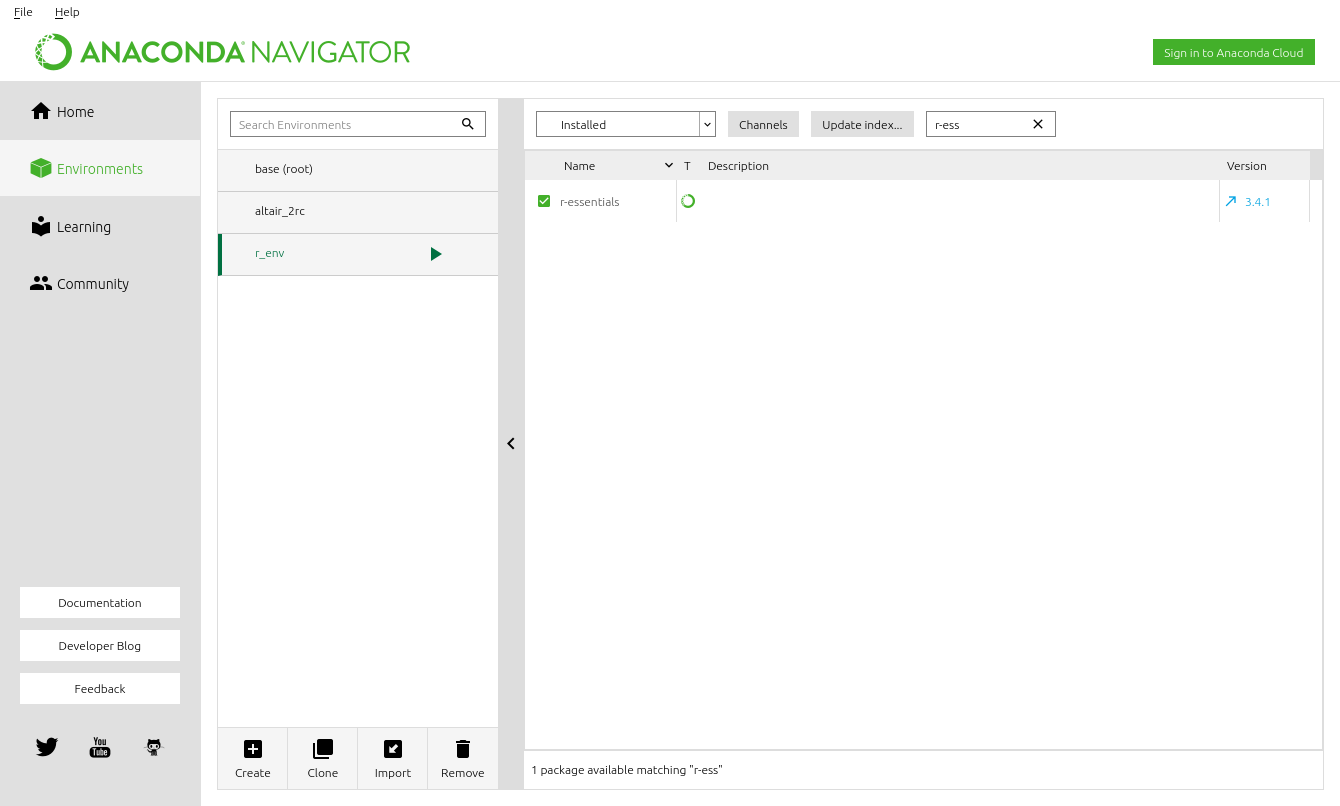
Task: Click the Home house icon
Action: (41, 111)
